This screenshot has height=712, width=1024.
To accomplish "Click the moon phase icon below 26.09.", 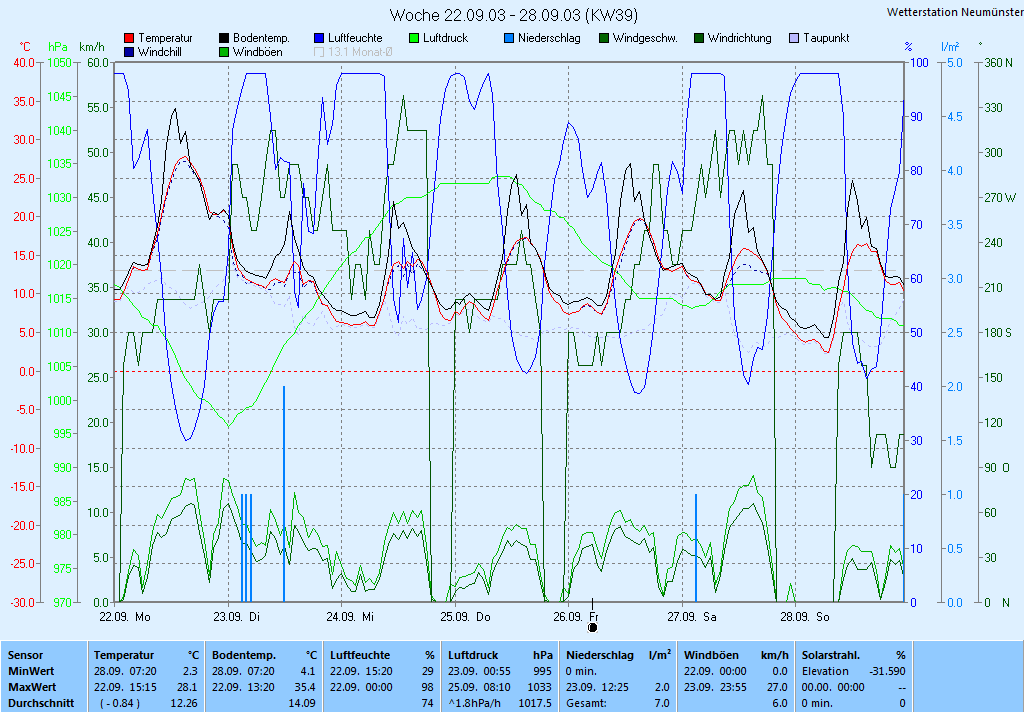I will (x=592, y=628).
